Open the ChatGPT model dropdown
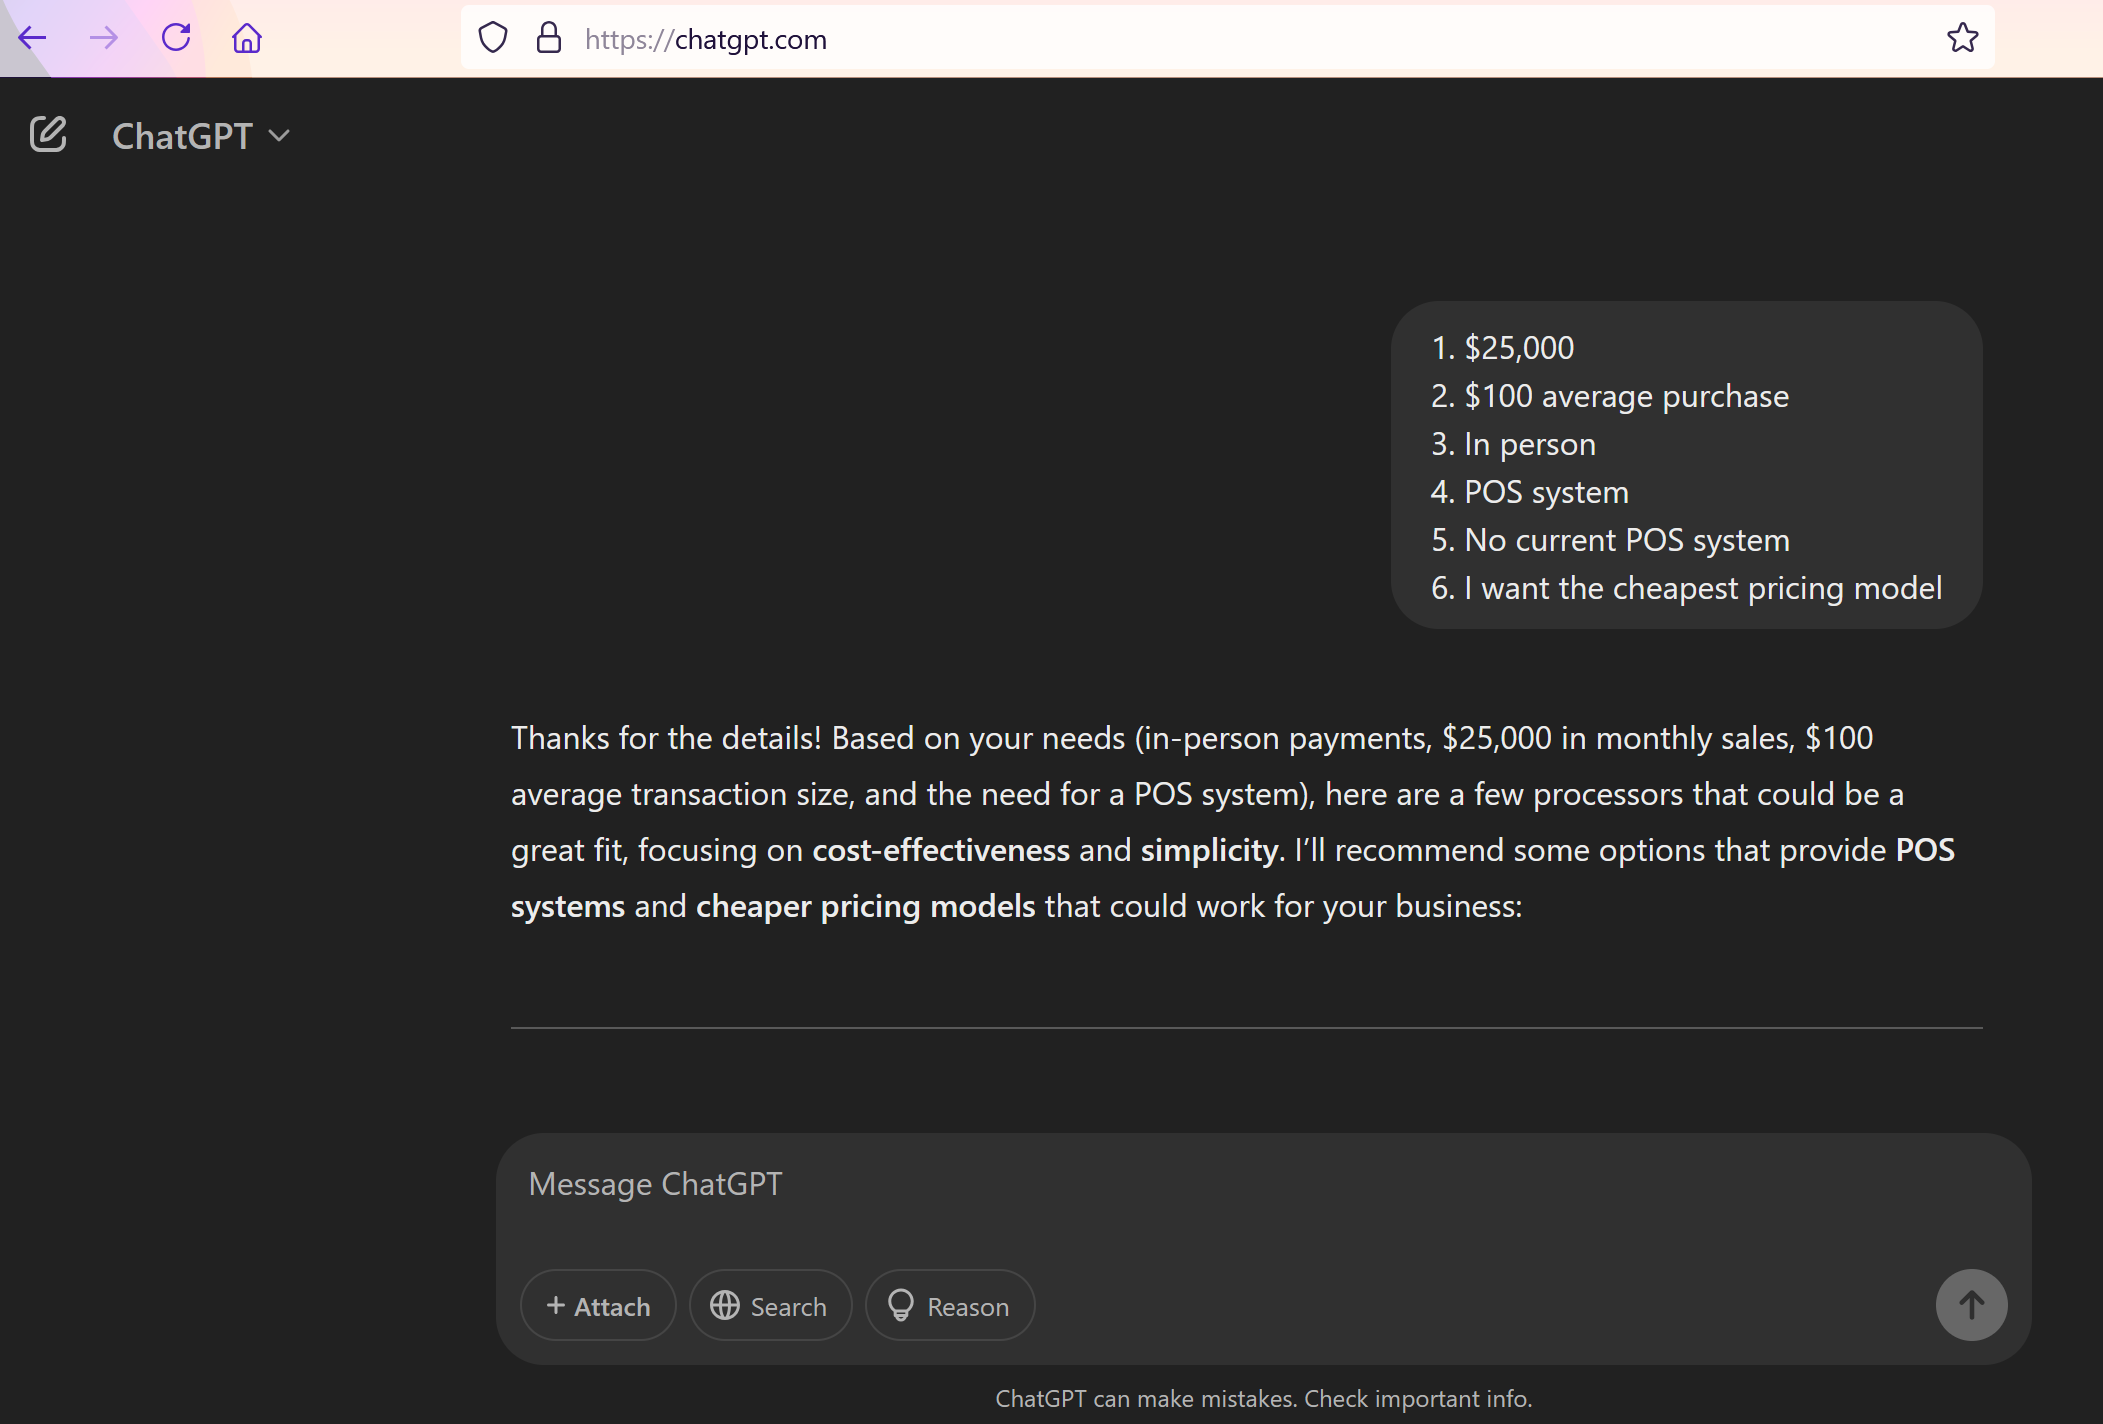 pyautogui.click(x=200, y=136)
